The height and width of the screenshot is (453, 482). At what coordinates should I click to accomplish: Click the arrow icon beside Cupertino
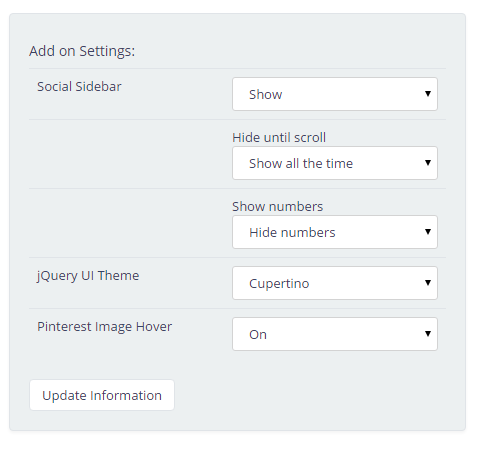[428, 283]
